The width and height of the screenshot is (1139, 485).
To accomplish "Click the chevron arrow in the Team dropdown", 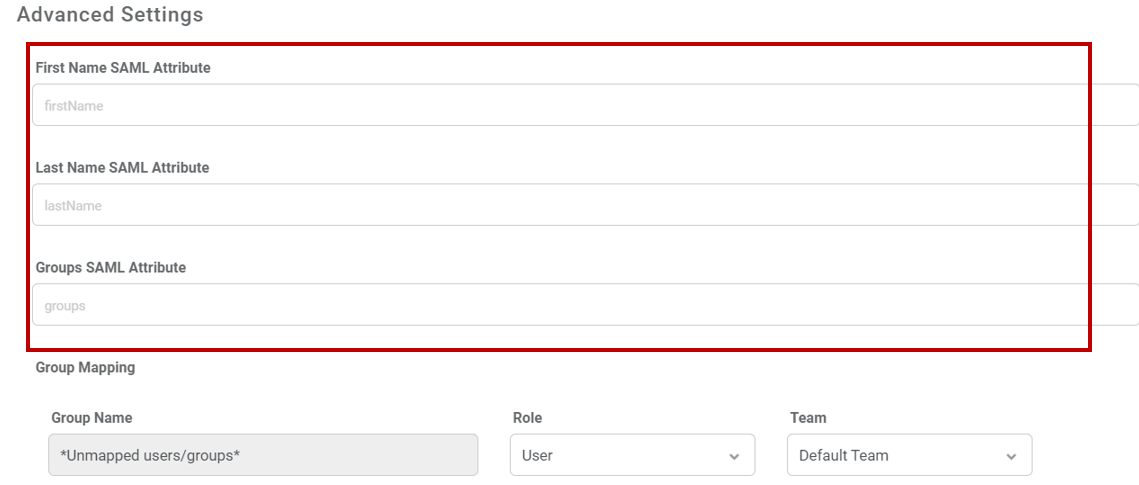I will point(1011,456).
